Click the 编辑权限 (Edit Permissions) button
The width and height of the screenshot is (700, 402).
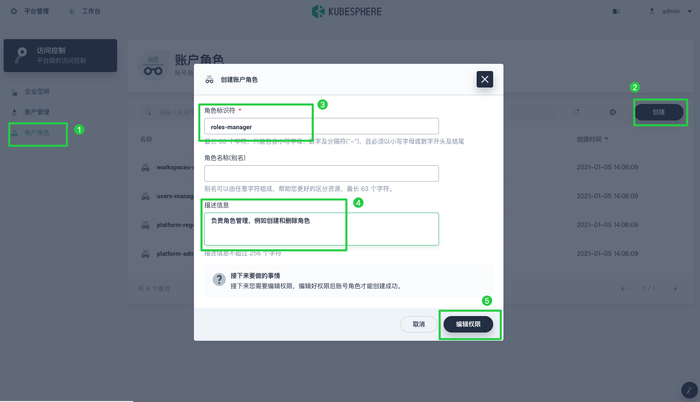click(x=468, y=324)
